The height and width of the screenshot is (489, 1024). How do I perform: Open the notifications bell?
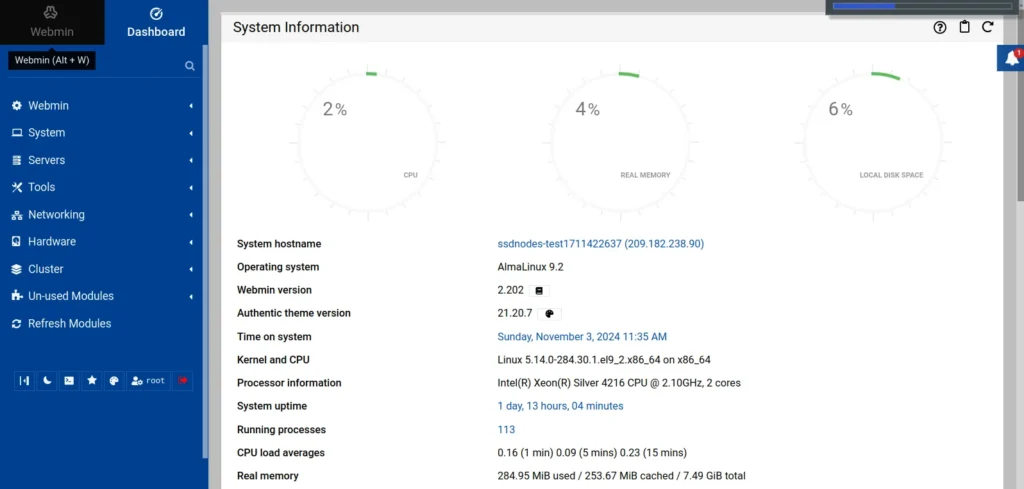1012,58
